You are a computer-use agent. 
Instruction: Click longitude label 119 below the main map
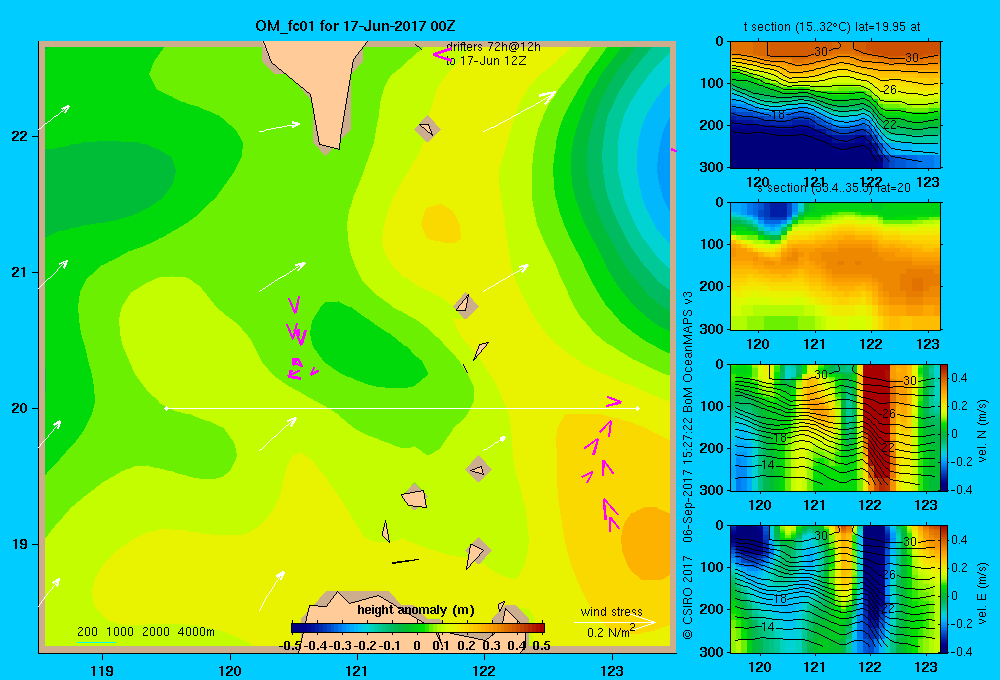pos(102,670)
